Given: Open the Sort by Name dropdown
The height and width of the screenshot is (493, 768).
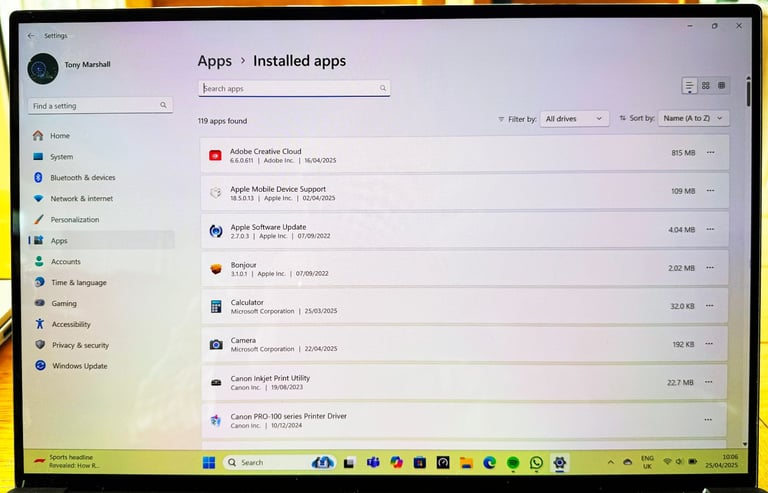Looking at the screenshot, I should tap(693, 118).
